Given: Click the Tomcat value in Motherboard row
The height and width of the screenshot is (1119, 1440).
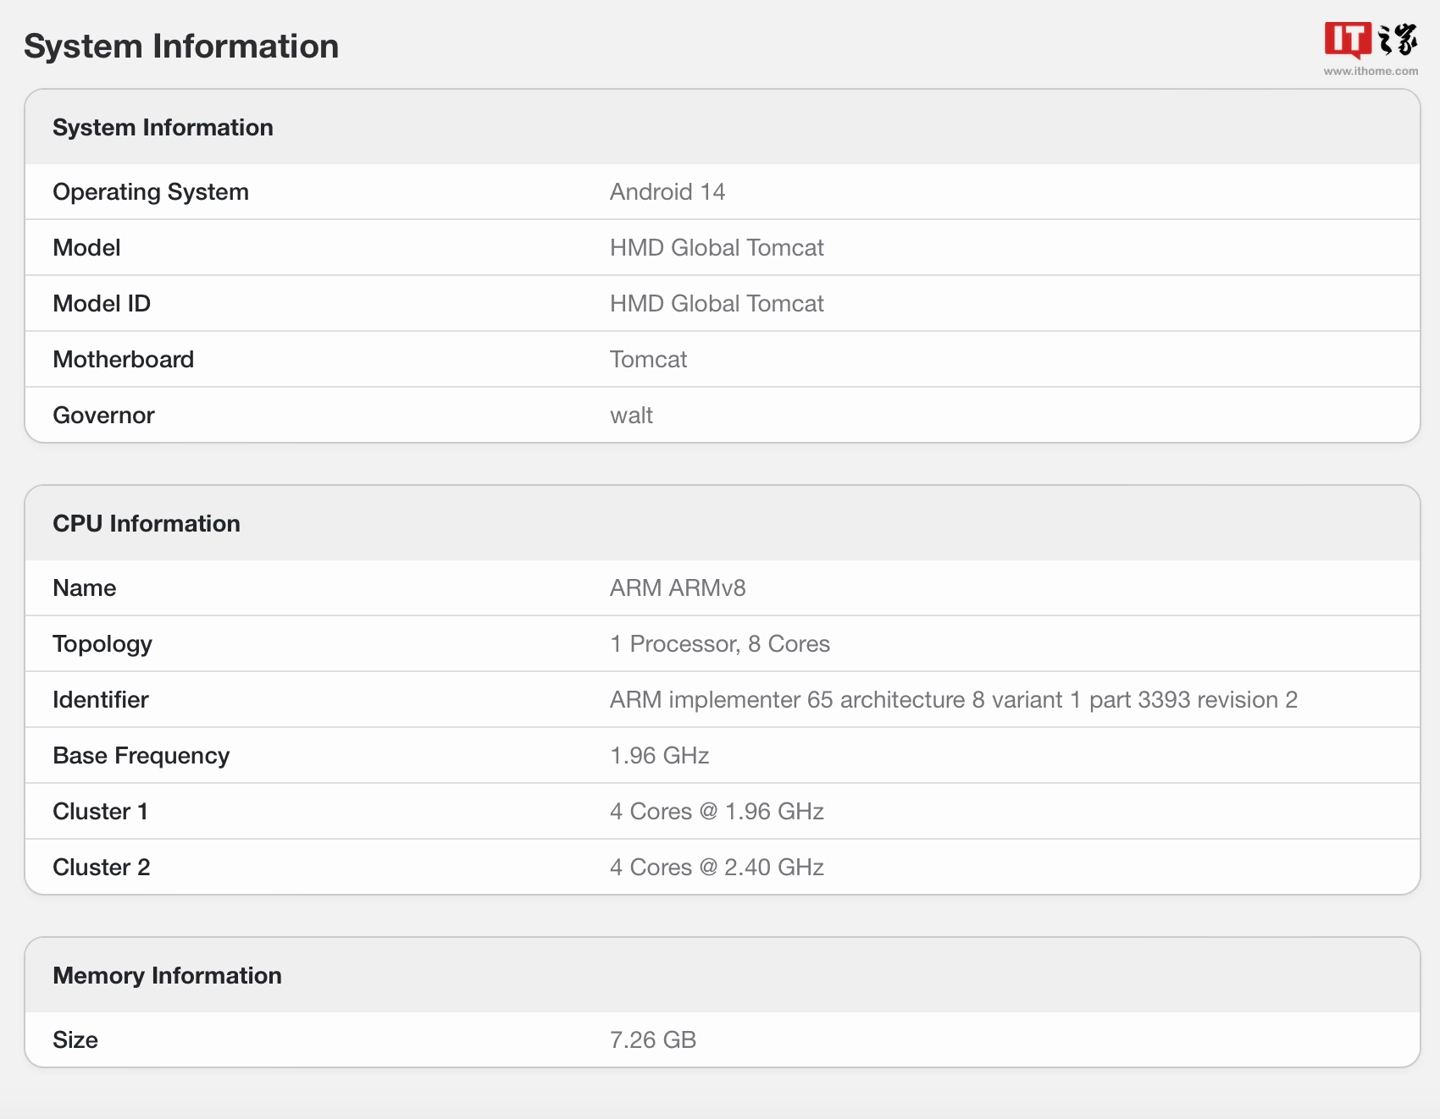Looking at the screenshot, I should pyautogui.click(x=648, y=360).
